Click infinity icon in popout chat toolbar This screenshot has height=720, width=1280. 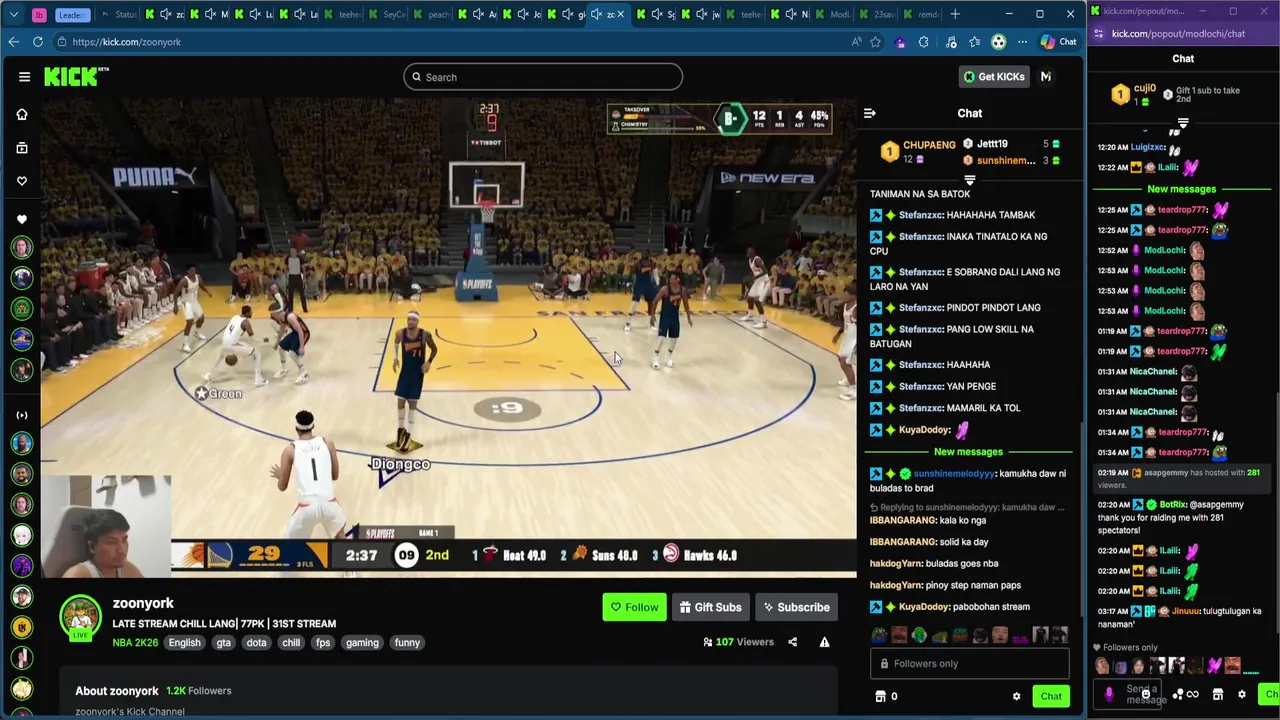click(1192, 695)
